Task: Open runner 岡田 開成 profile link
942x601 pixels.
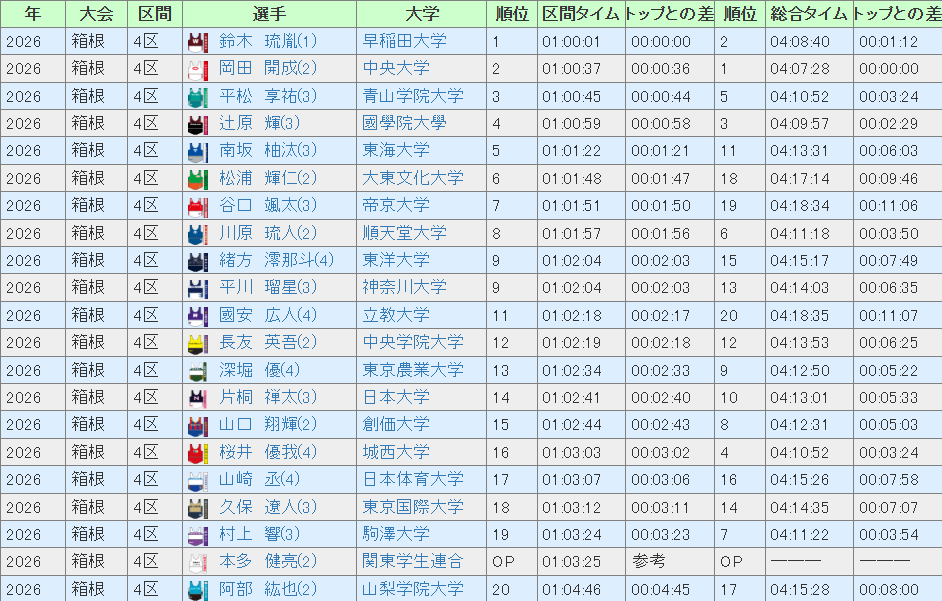Action: 267,69
